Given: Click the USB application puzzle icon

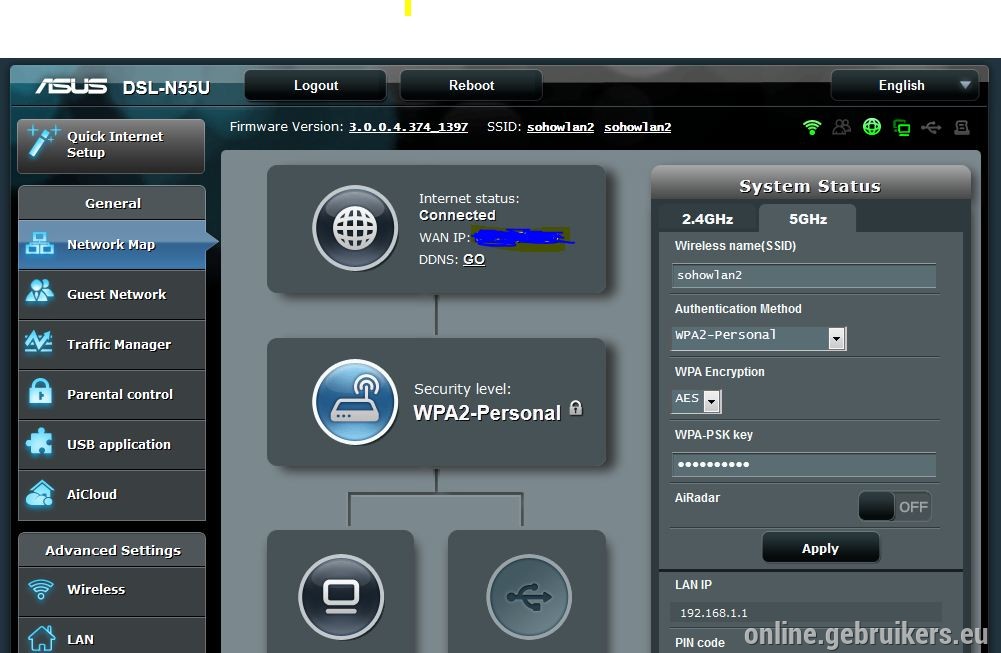Looking at the screenshot, I should point(40,442).
